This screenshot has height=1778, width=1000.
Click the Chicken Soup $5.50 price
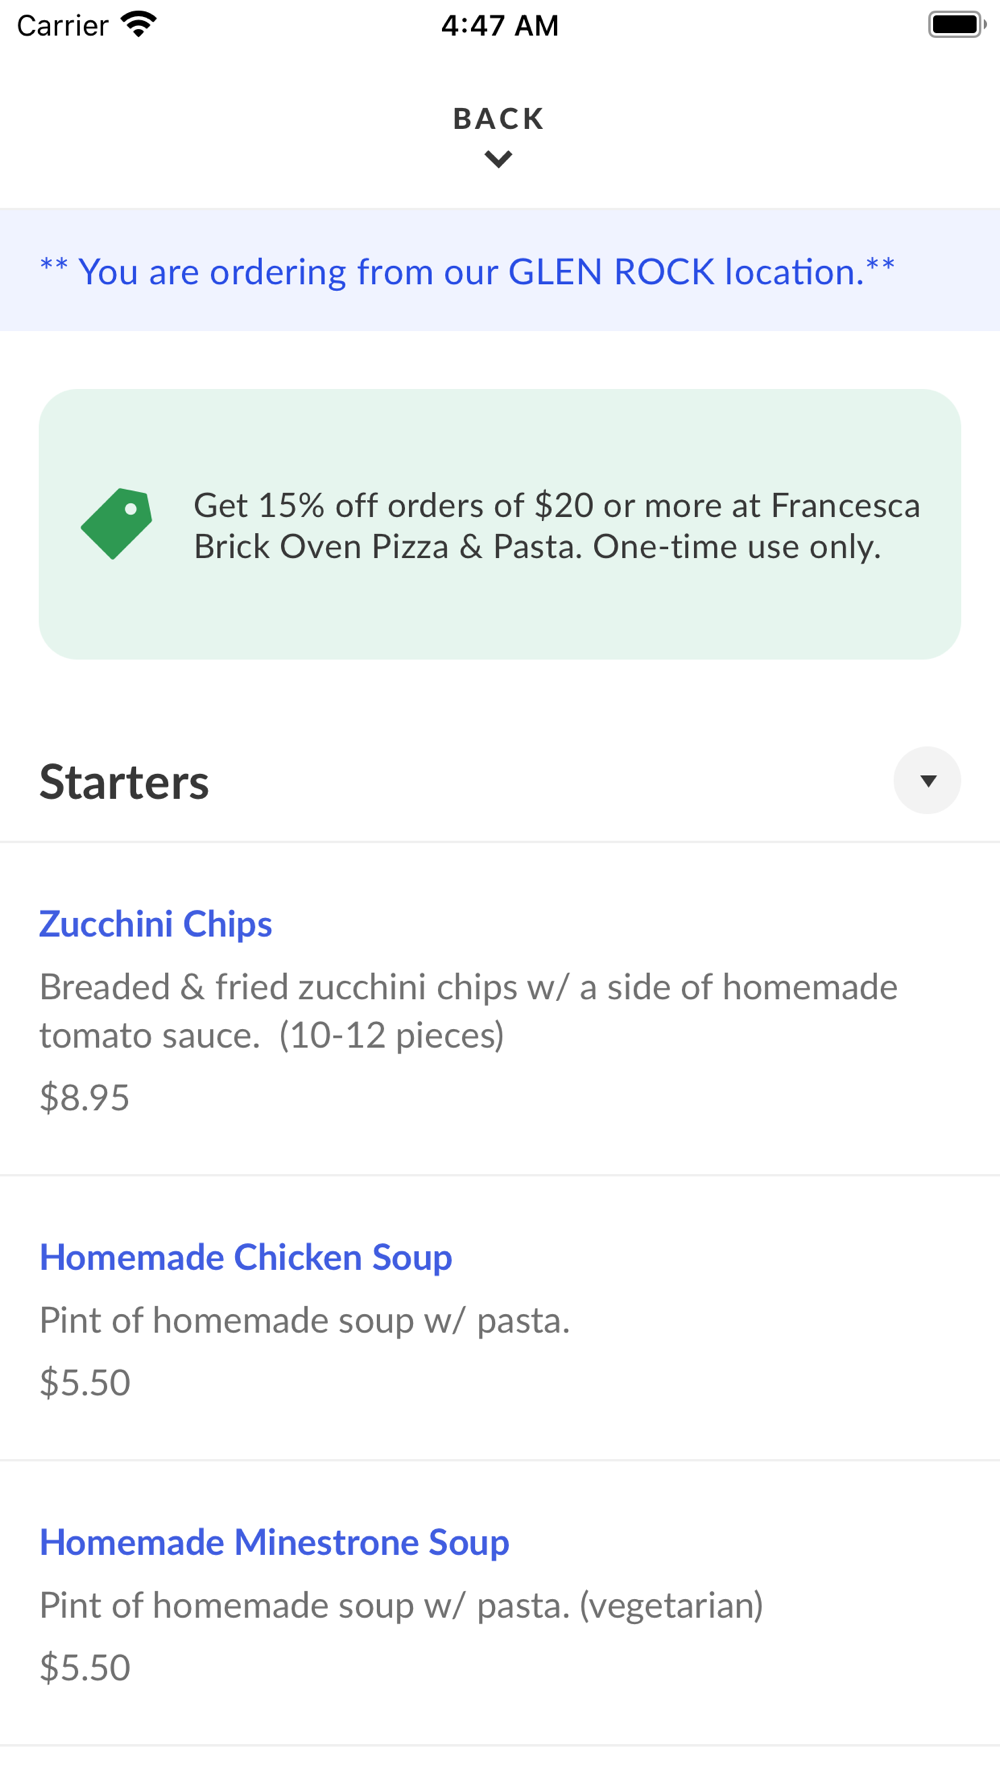click(x=85, y=1382)
